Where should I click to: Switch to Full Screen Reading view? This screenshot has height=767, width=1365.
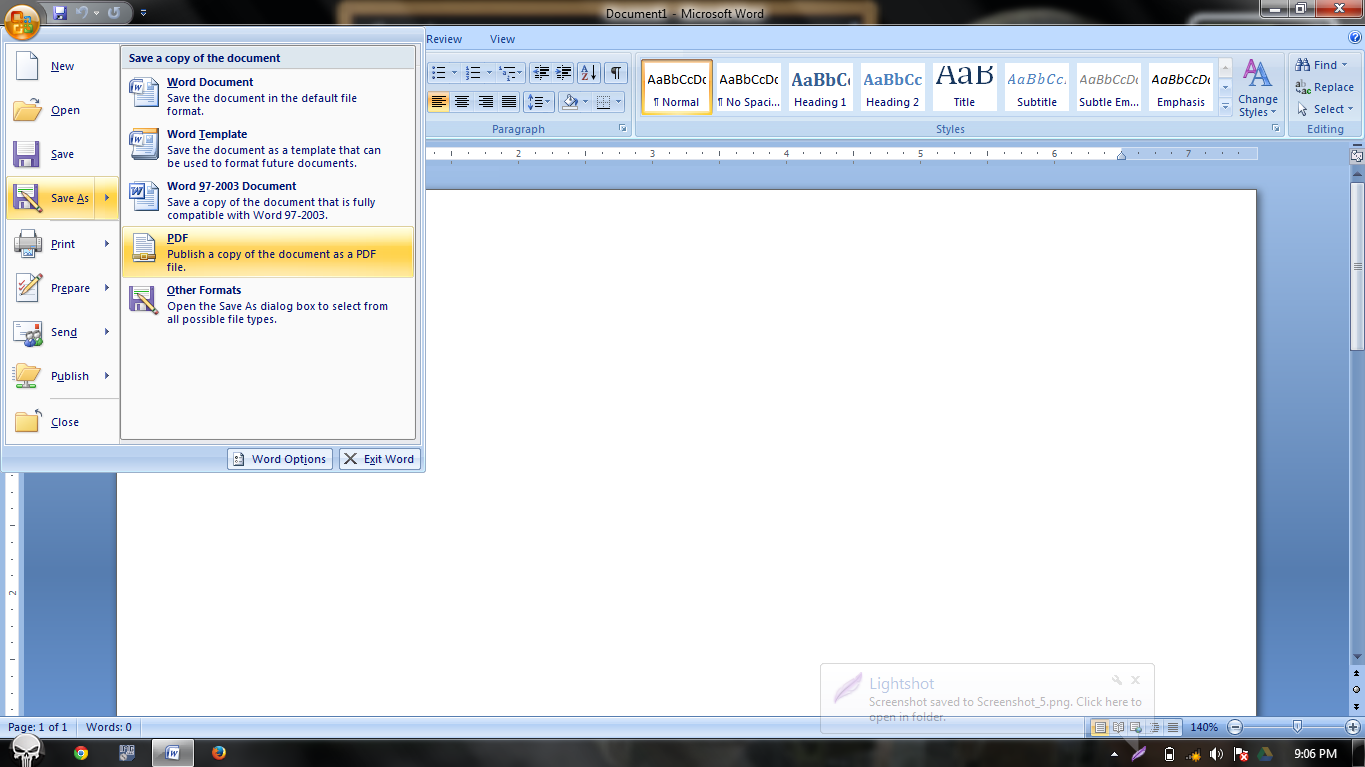(x=1119, y=727)
